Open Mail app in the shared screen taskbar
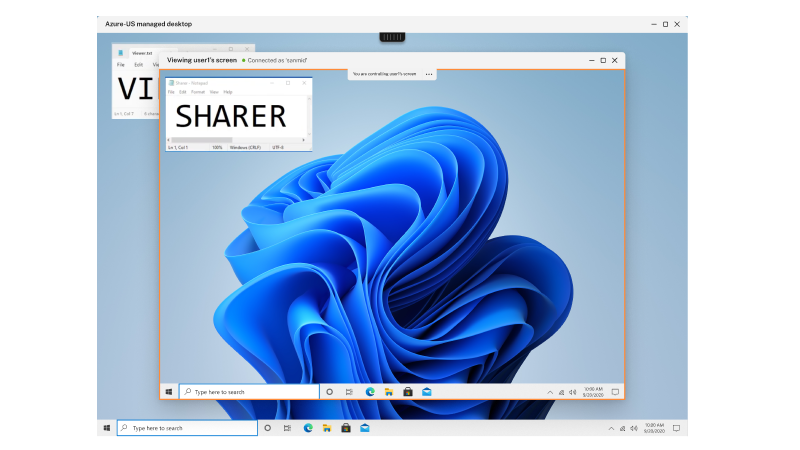 click(426, 392)
